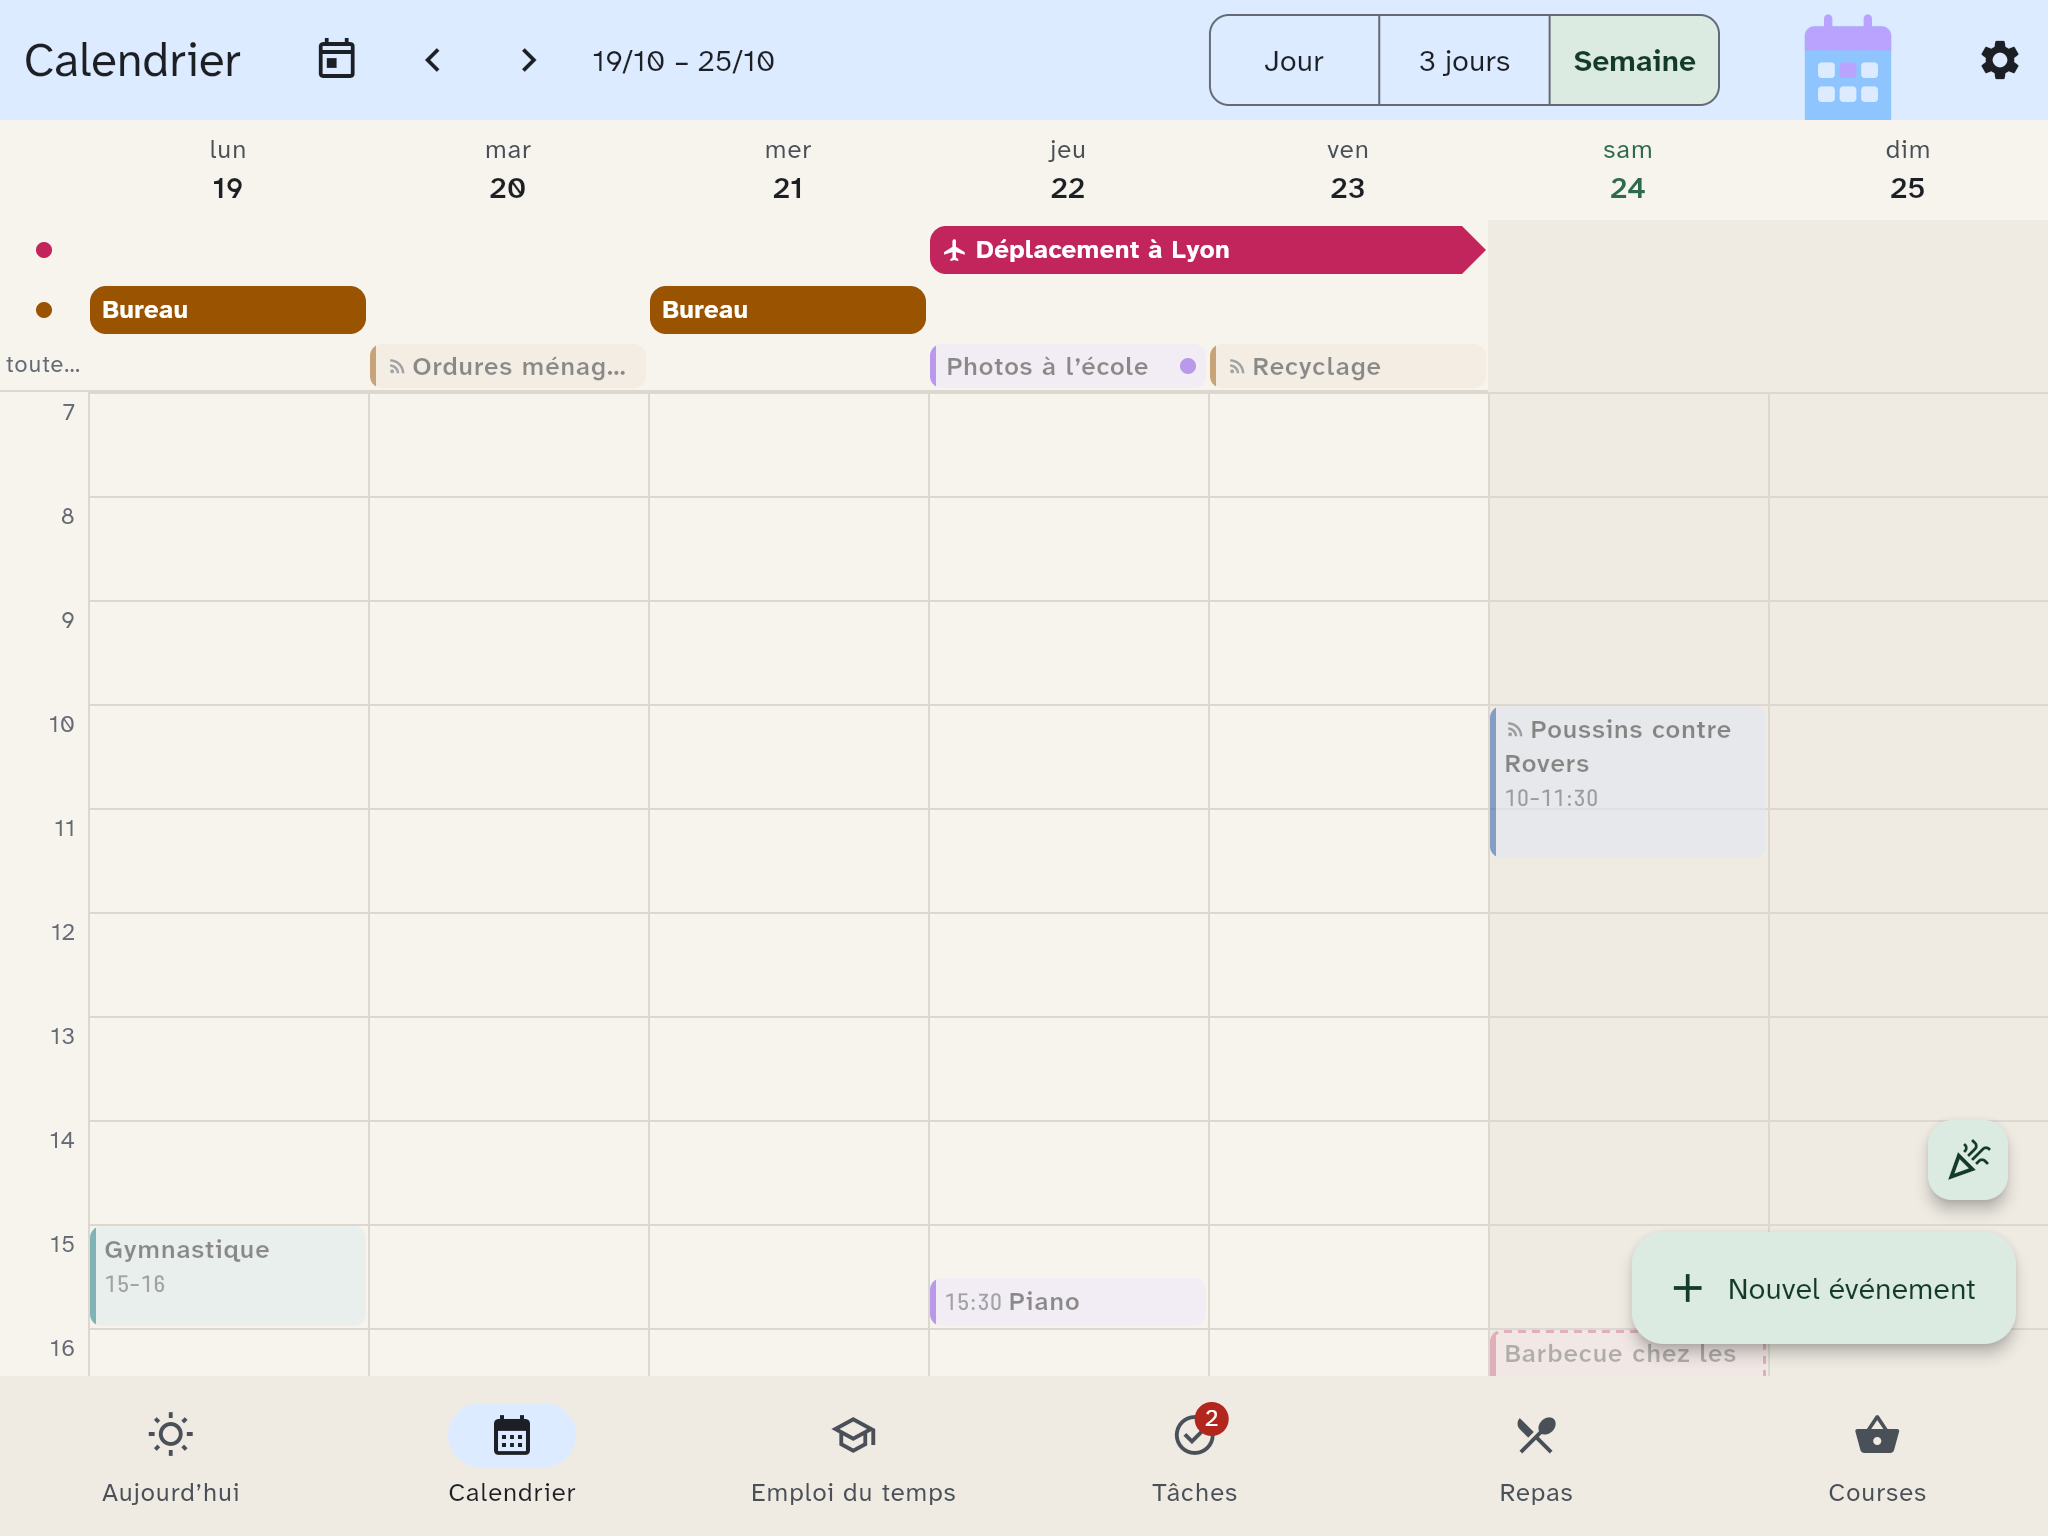This screenshot has height=1536, width=2048.
Task: Open Ordures ménagères all-day event
Action: pos(508,366)
